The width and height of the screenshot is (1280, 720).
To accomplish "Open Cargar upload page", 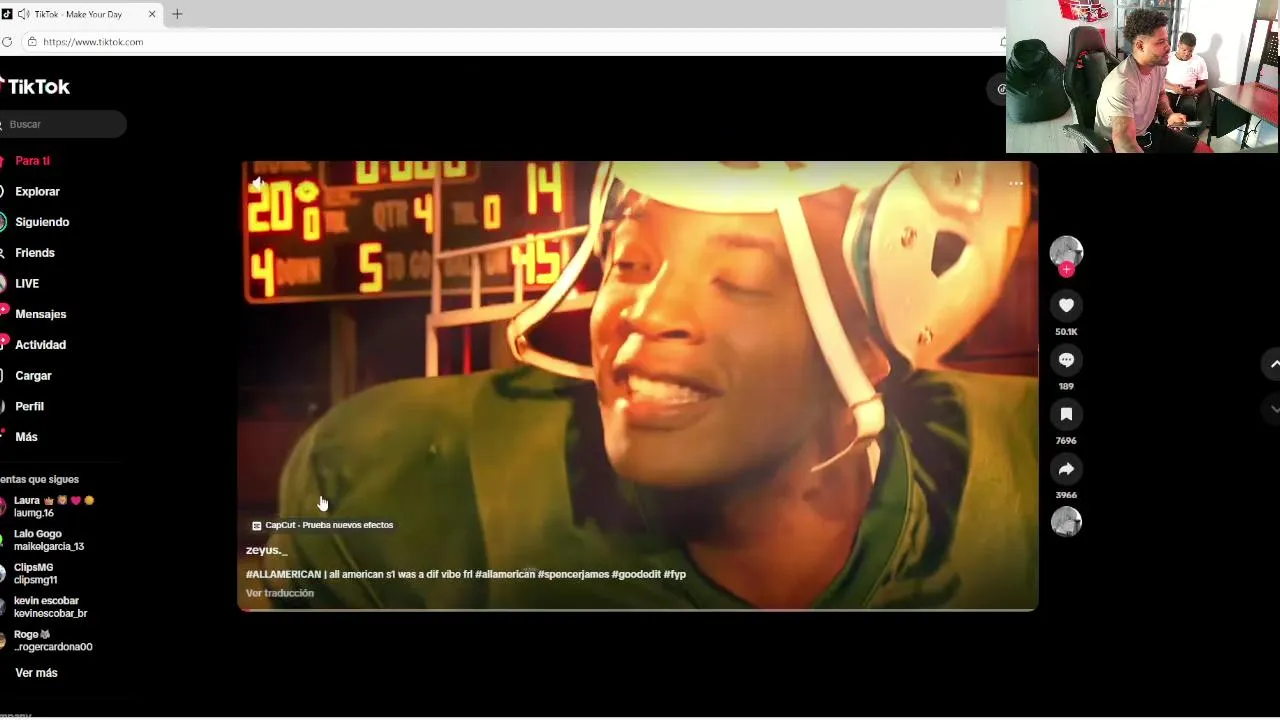I will click(x=33, y=376).
